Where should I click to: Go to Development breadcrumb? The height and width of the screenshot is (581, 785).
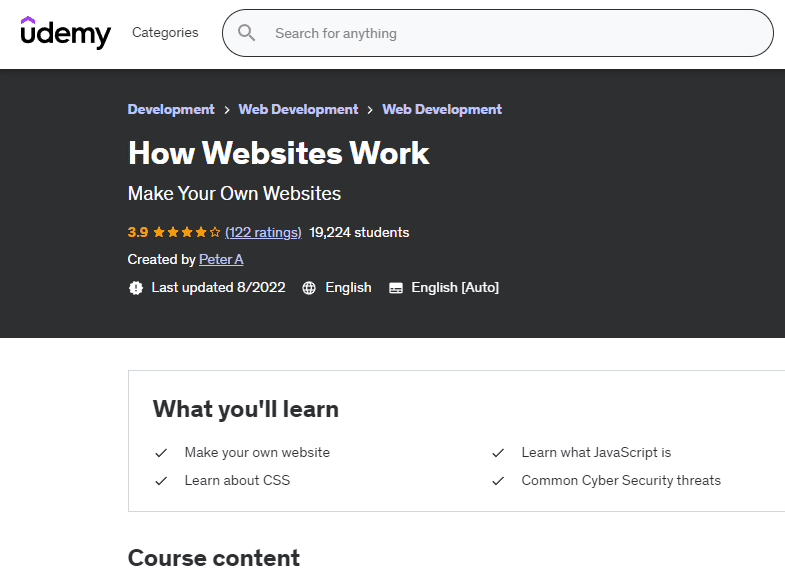click(171, 109)
